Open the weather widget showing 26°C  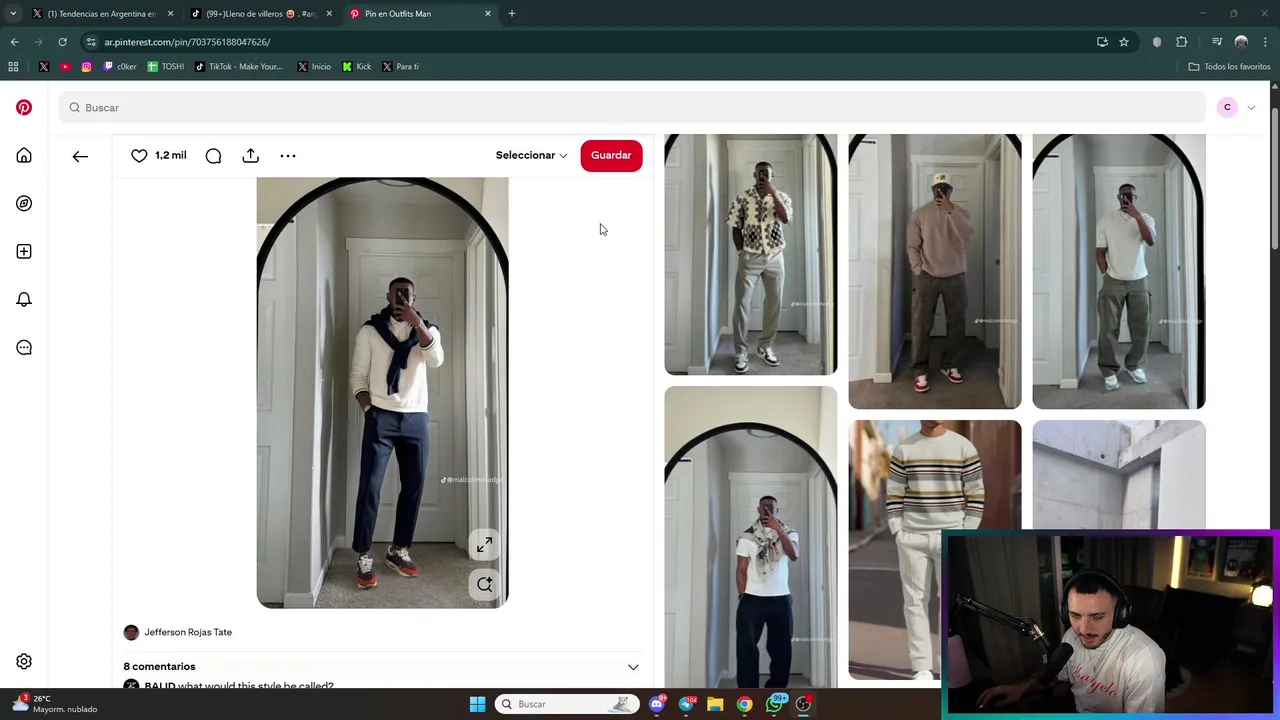[55, 704]
